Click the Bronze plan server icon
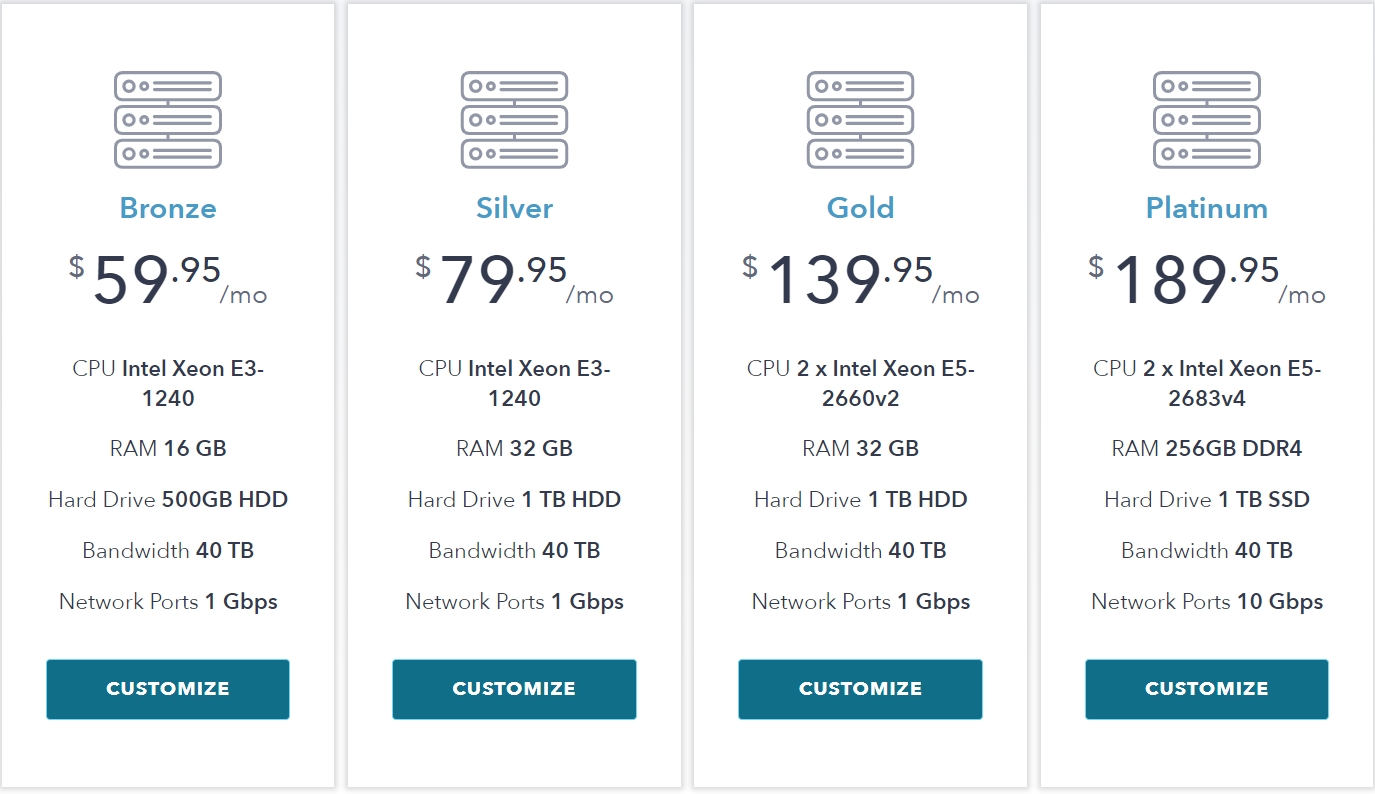 168,120
